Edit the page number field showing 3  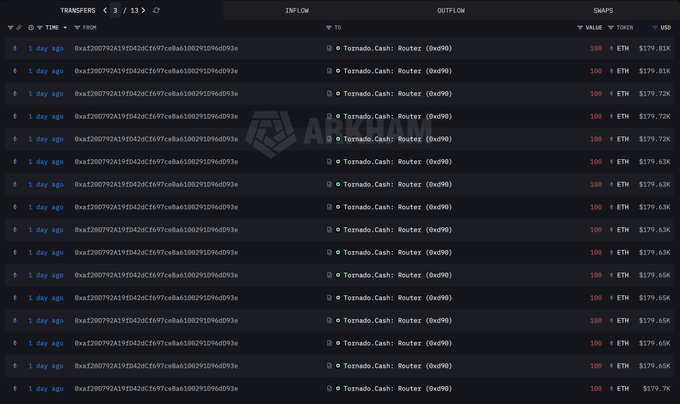115,10
